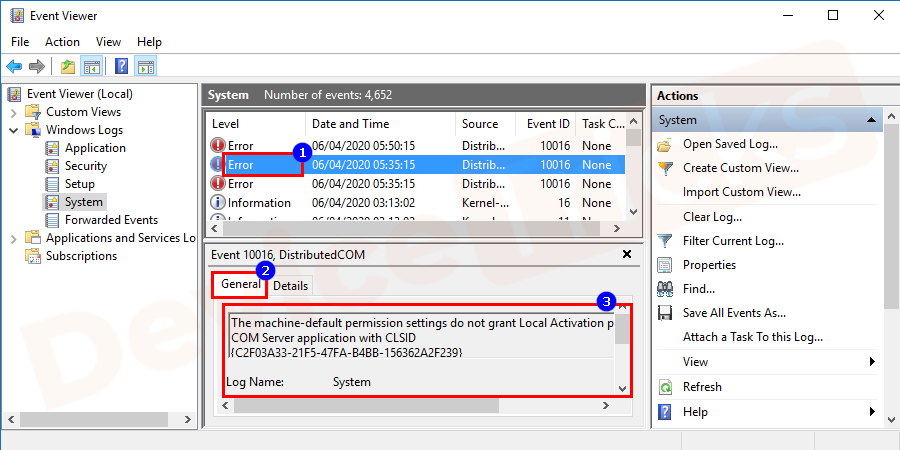
Task: Click the Create Custom View funnel icon
Action: (665, 168)
